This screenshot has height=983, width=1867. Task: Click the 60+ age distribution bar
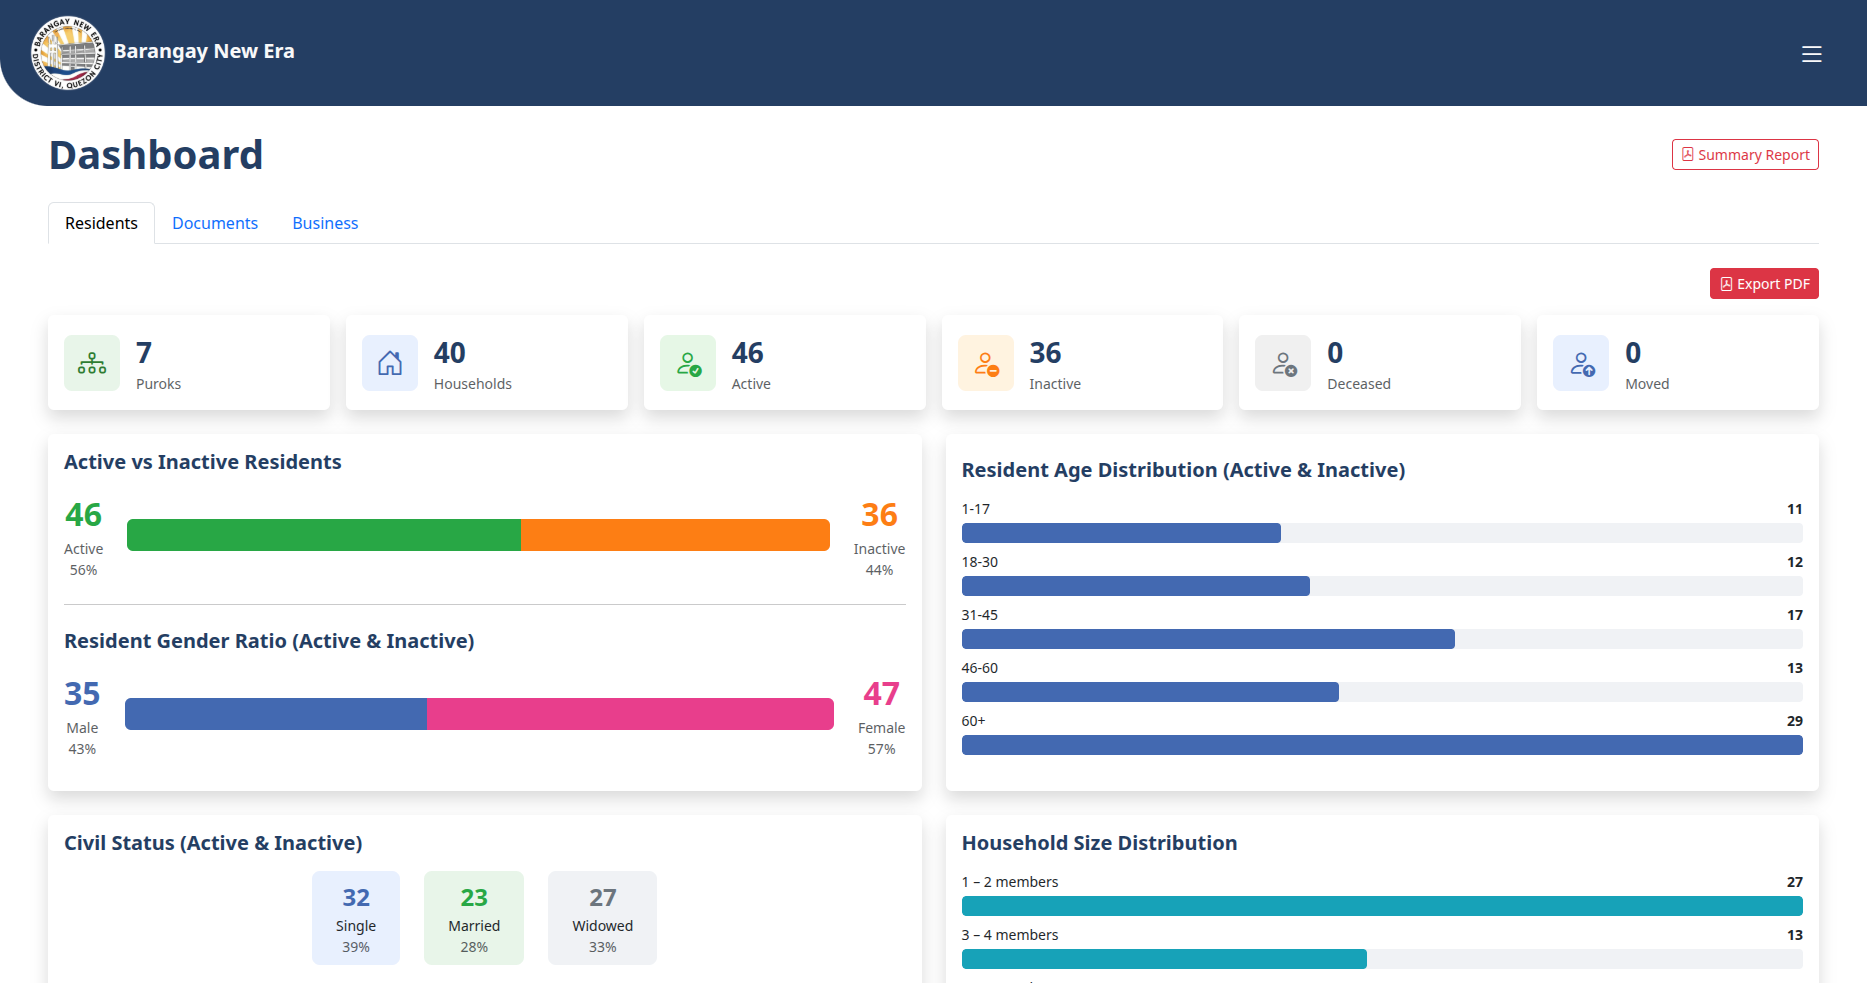coord(1382,745)
